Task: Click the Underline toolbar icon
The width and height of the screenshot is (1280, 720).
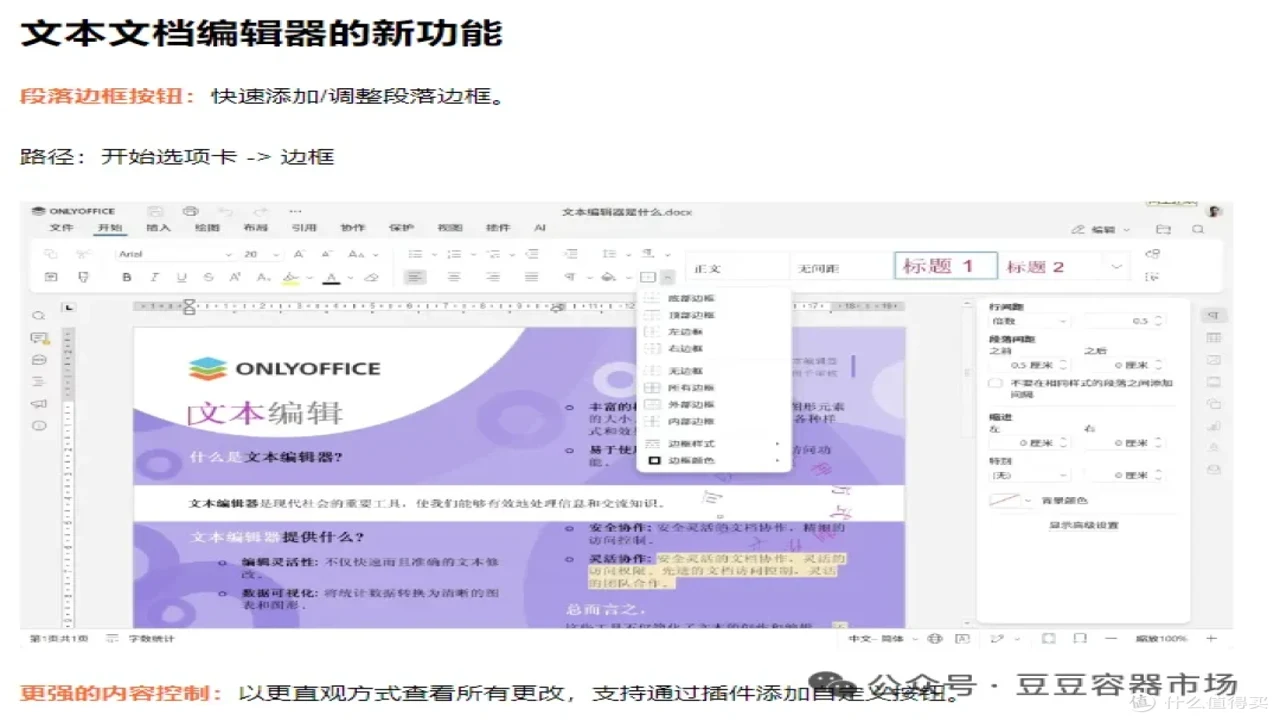Action: click(181, 277)
